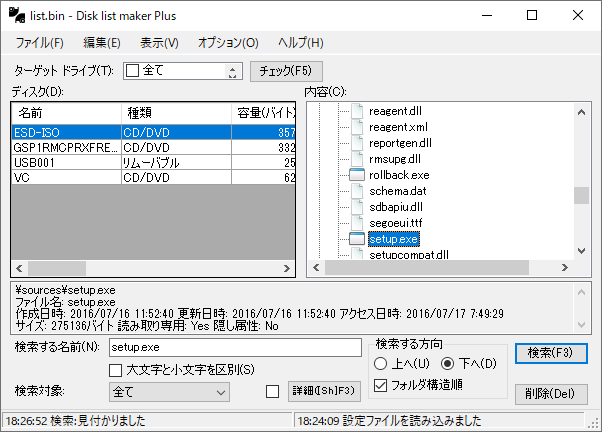Image resolution: width=602 pixels, height=432 pixels.
Task: Select sdbapiu.dll in the contents tree
Action: tap(396, 207)
